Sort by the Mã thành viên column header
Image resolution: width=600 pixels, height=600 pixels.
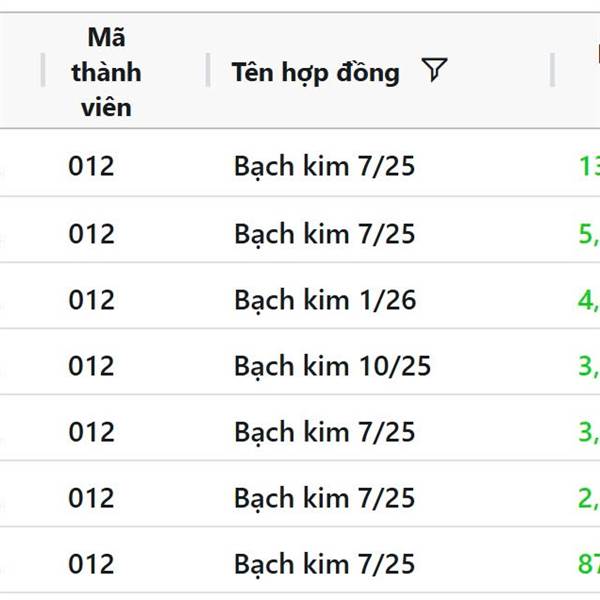pos(106,72)
